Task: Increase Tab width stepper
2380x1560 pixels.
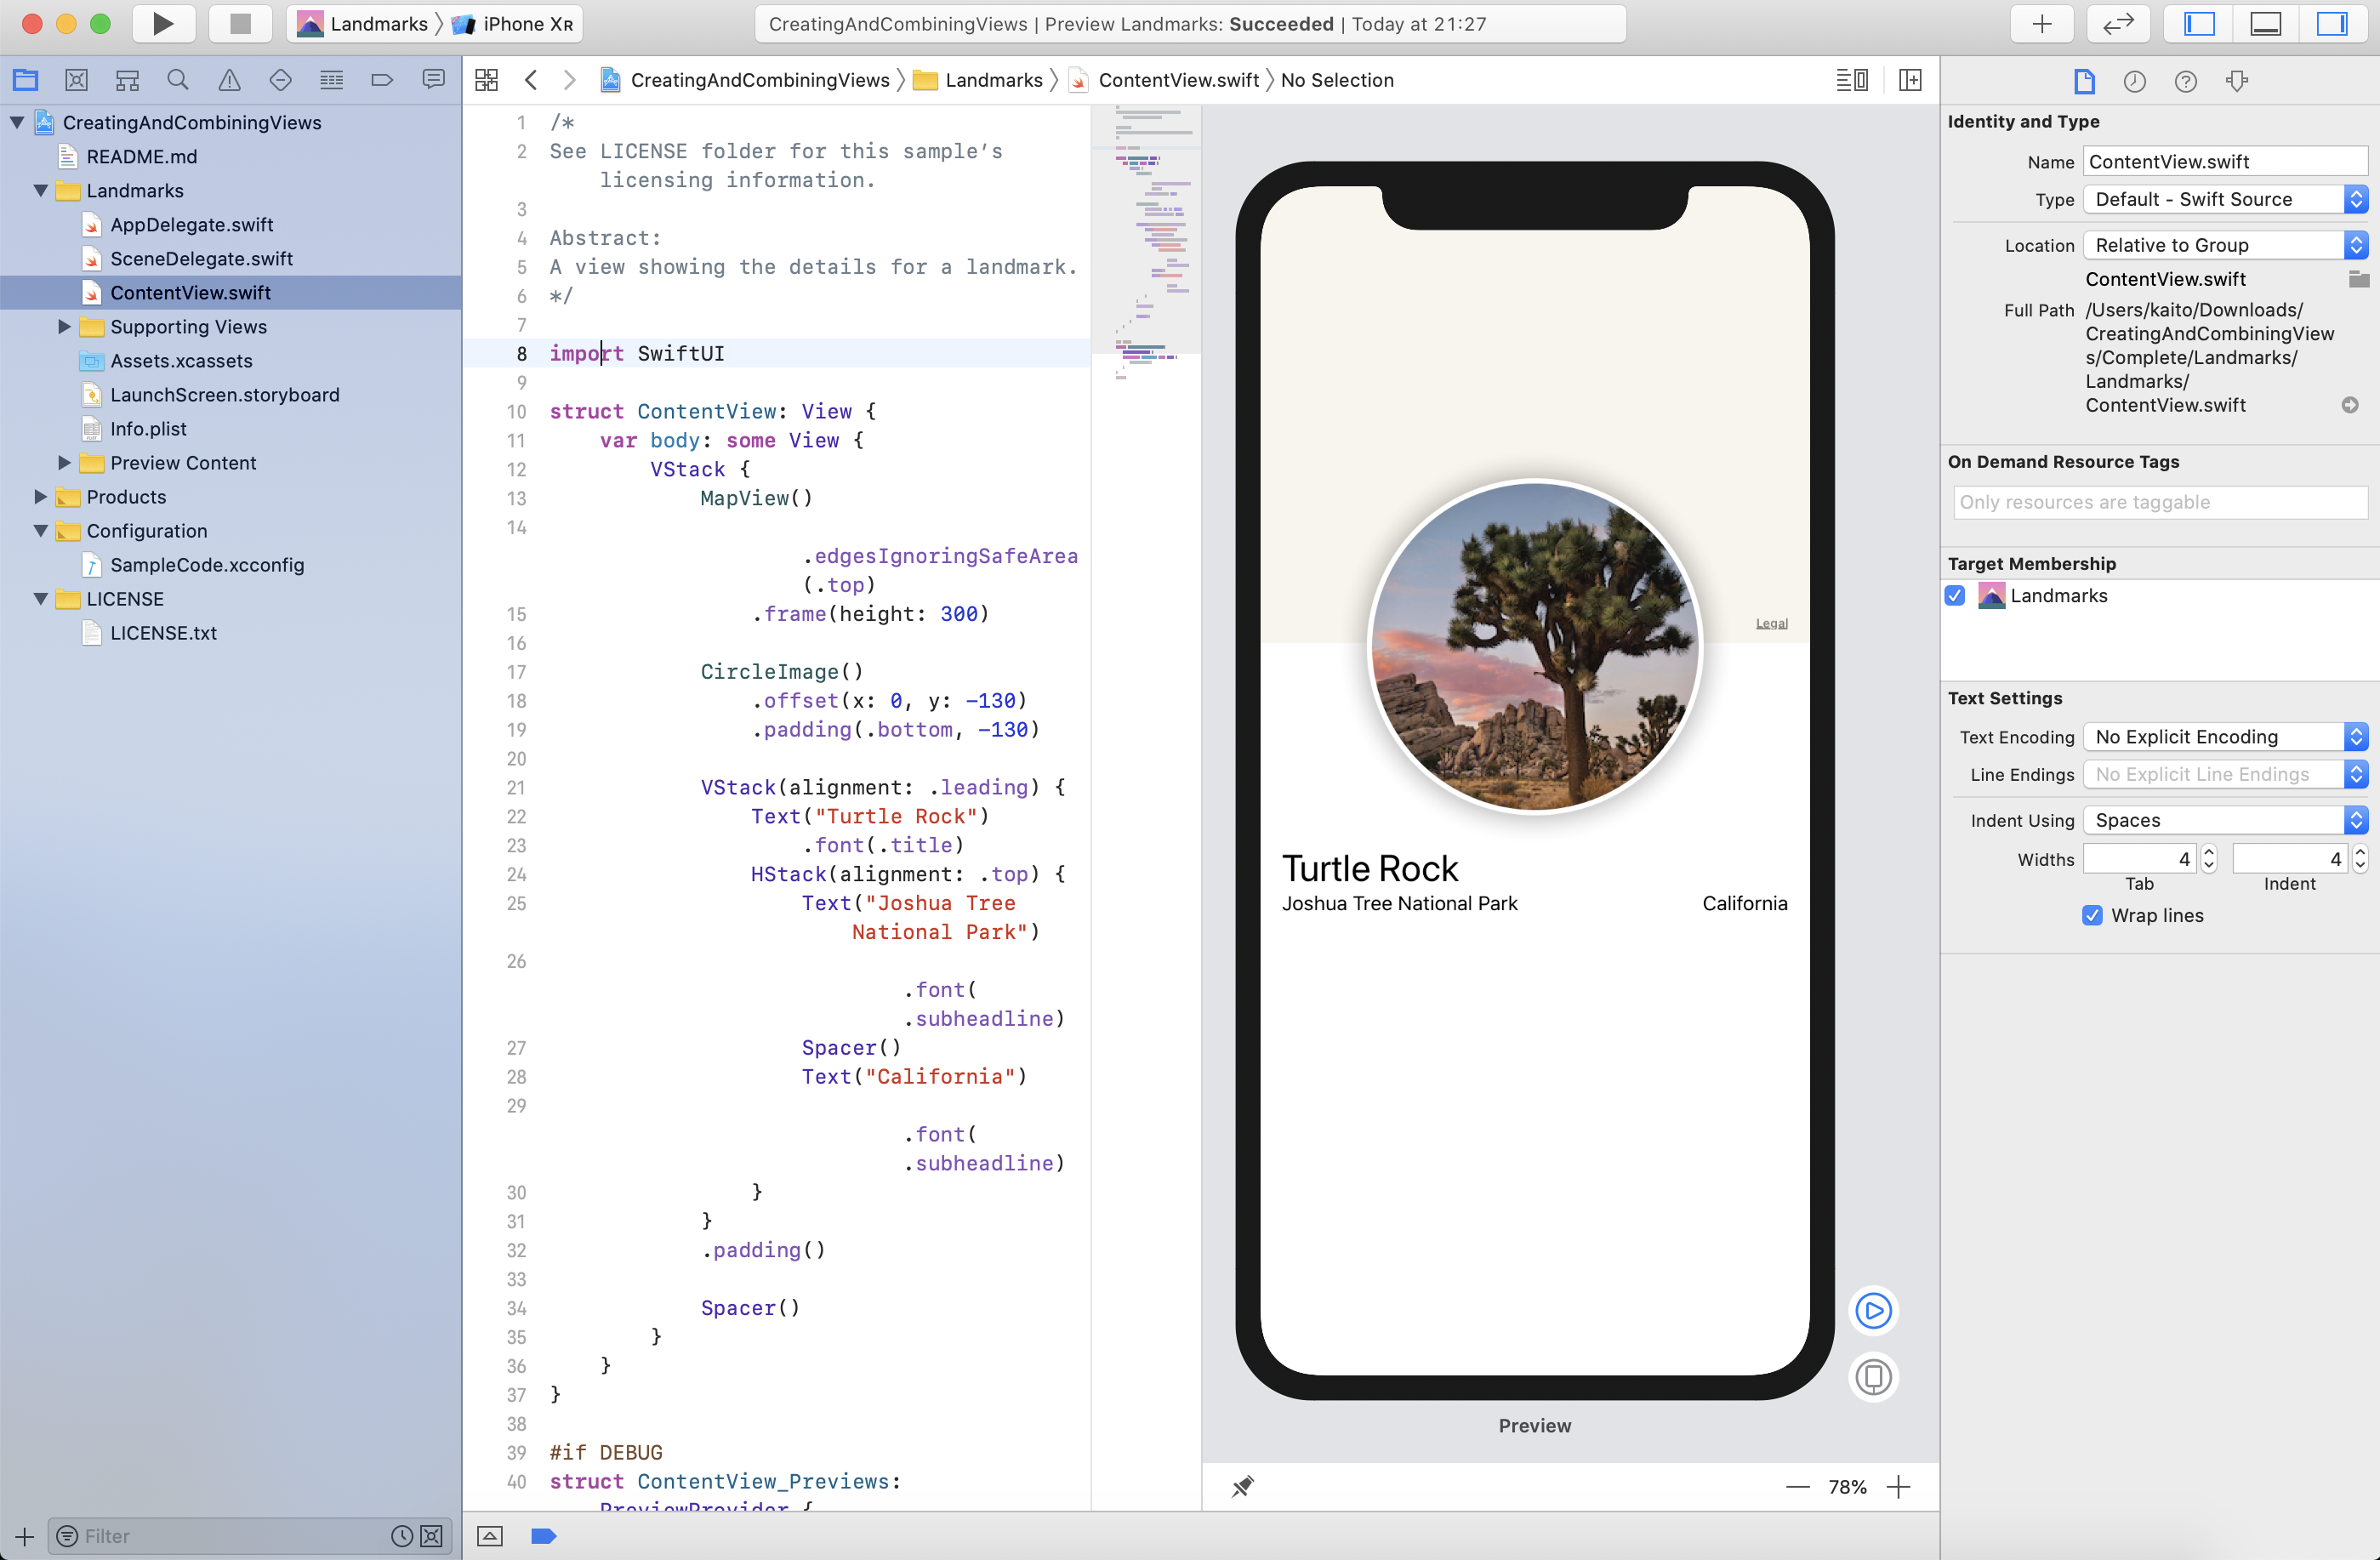Action: pos(2209,852)
